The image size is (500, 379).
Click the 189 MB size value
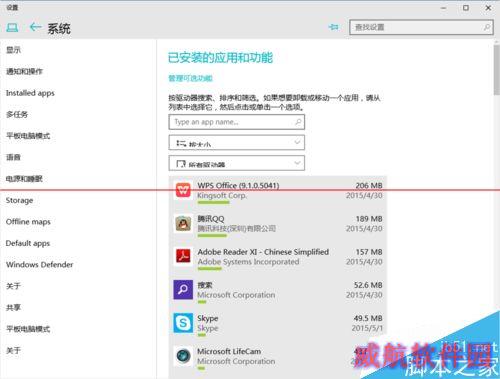click(369, 219)
